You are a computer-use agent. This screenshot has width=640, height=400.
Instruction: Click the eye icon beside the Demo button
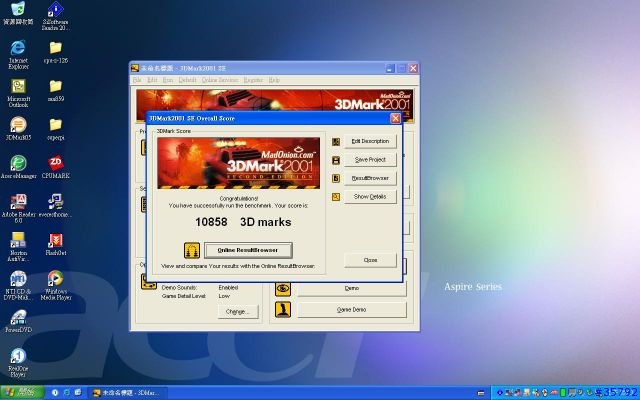click(x=283, y=289)
